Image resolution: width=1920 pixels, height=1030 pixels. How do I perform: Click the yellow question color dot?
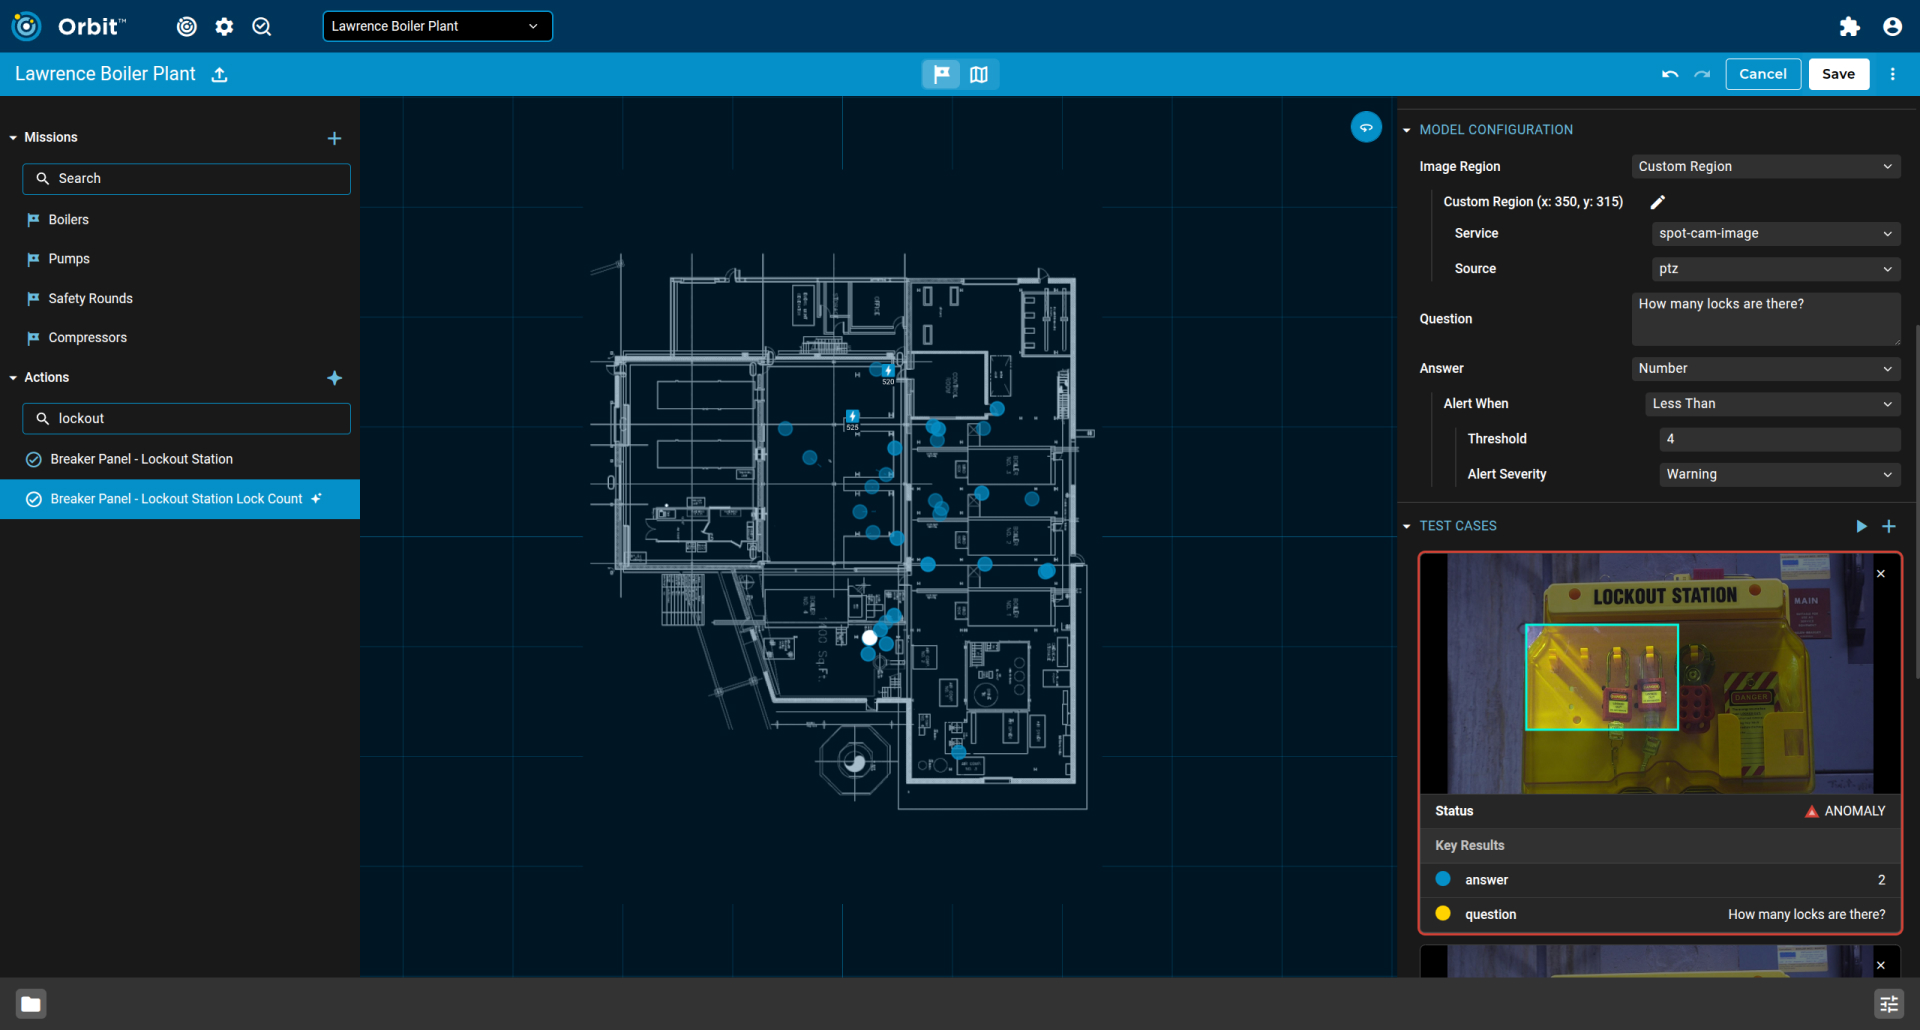(1443, 913)
